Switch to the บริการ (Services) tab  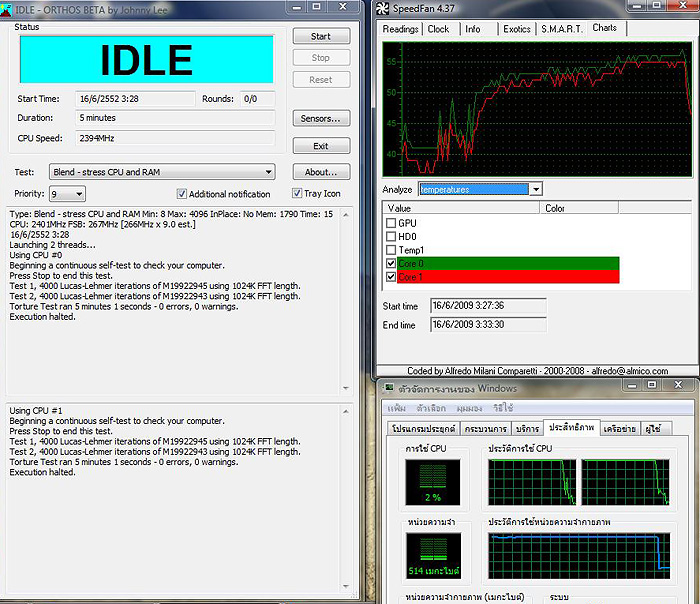click(527, 429)
